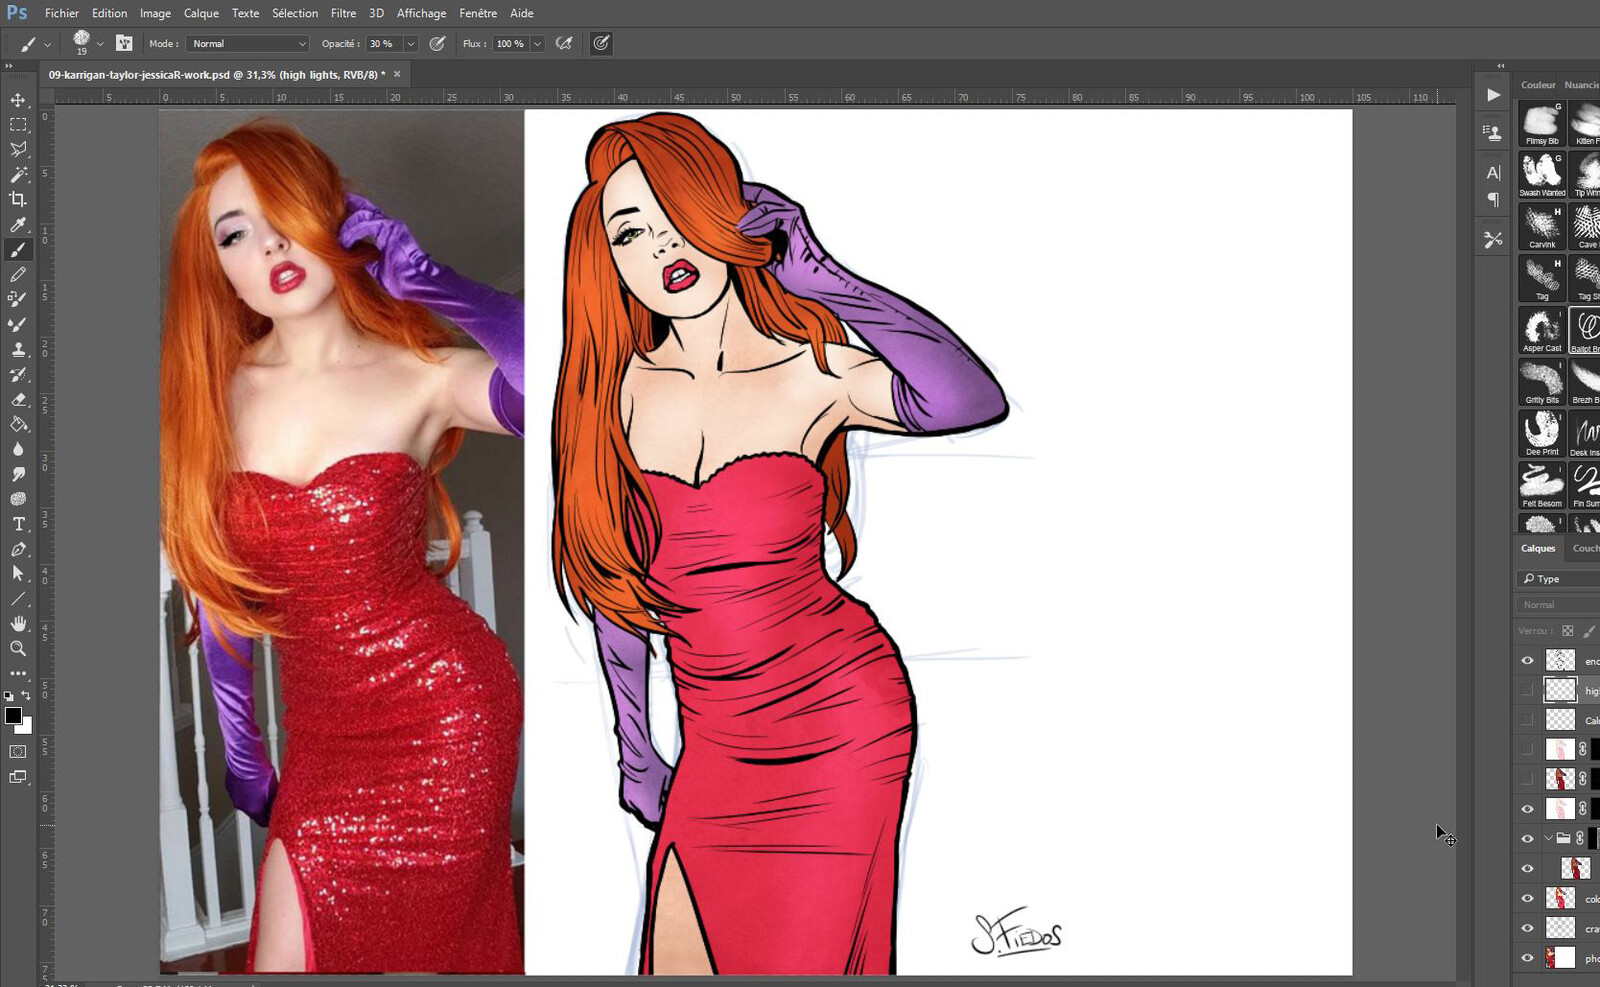Toggle Quick Mask mode icon

pyautogui.click(x=18, y=751)
